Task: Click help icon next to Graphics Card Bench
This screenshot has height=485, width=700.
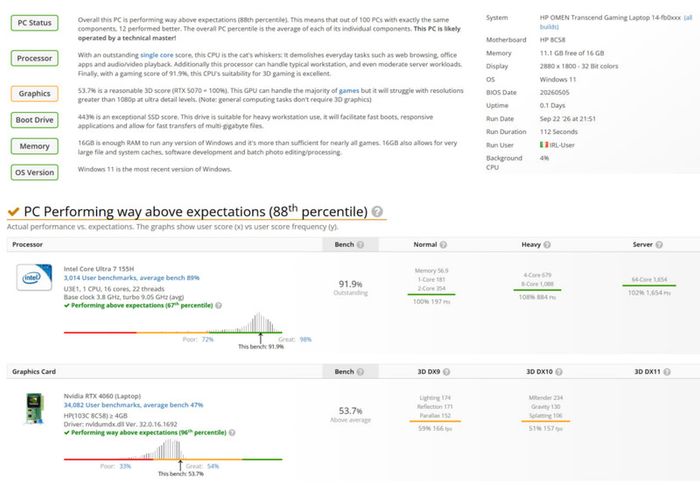Action: (x=360, y=372)
